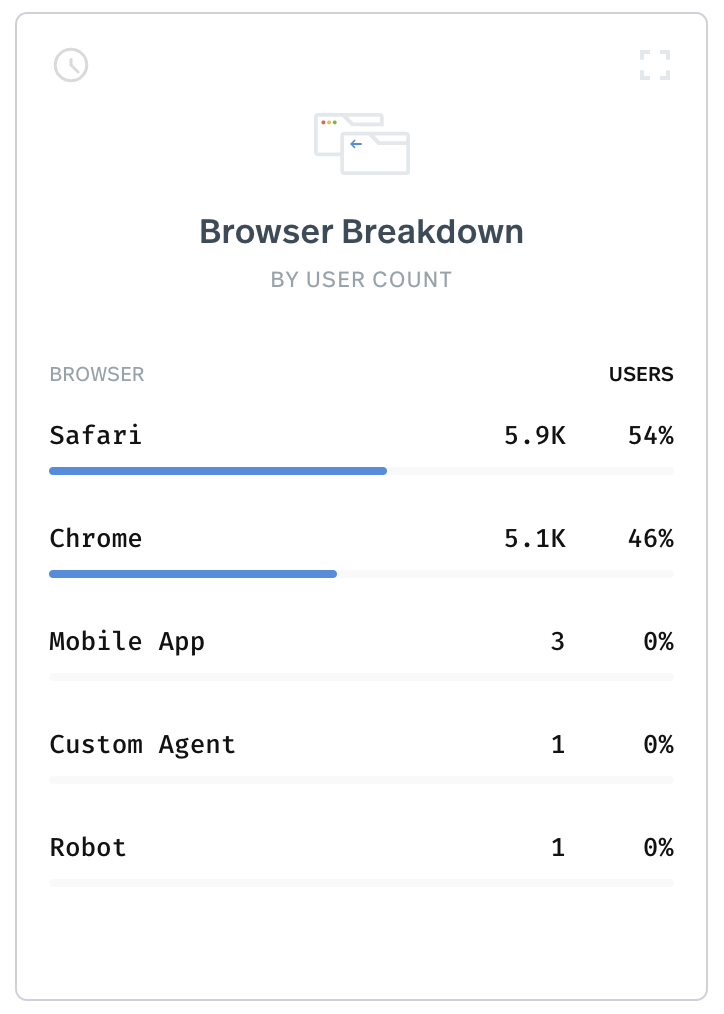The width and height of the screenshot is (724, 1014).
Task: Click Safari's 5.9K user count
Action: coord(535,435)
